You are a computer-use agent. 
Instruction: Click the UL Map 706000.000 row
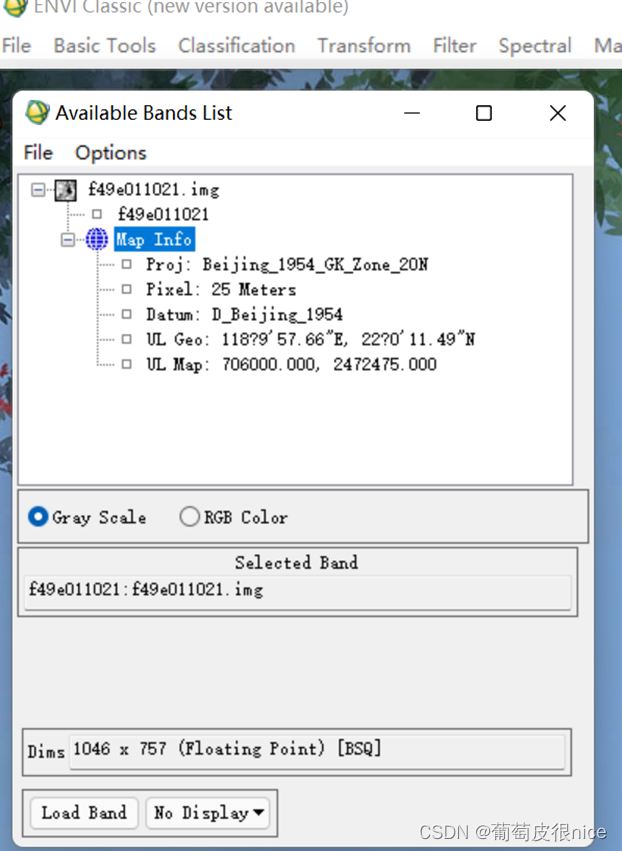pos(290,364)
